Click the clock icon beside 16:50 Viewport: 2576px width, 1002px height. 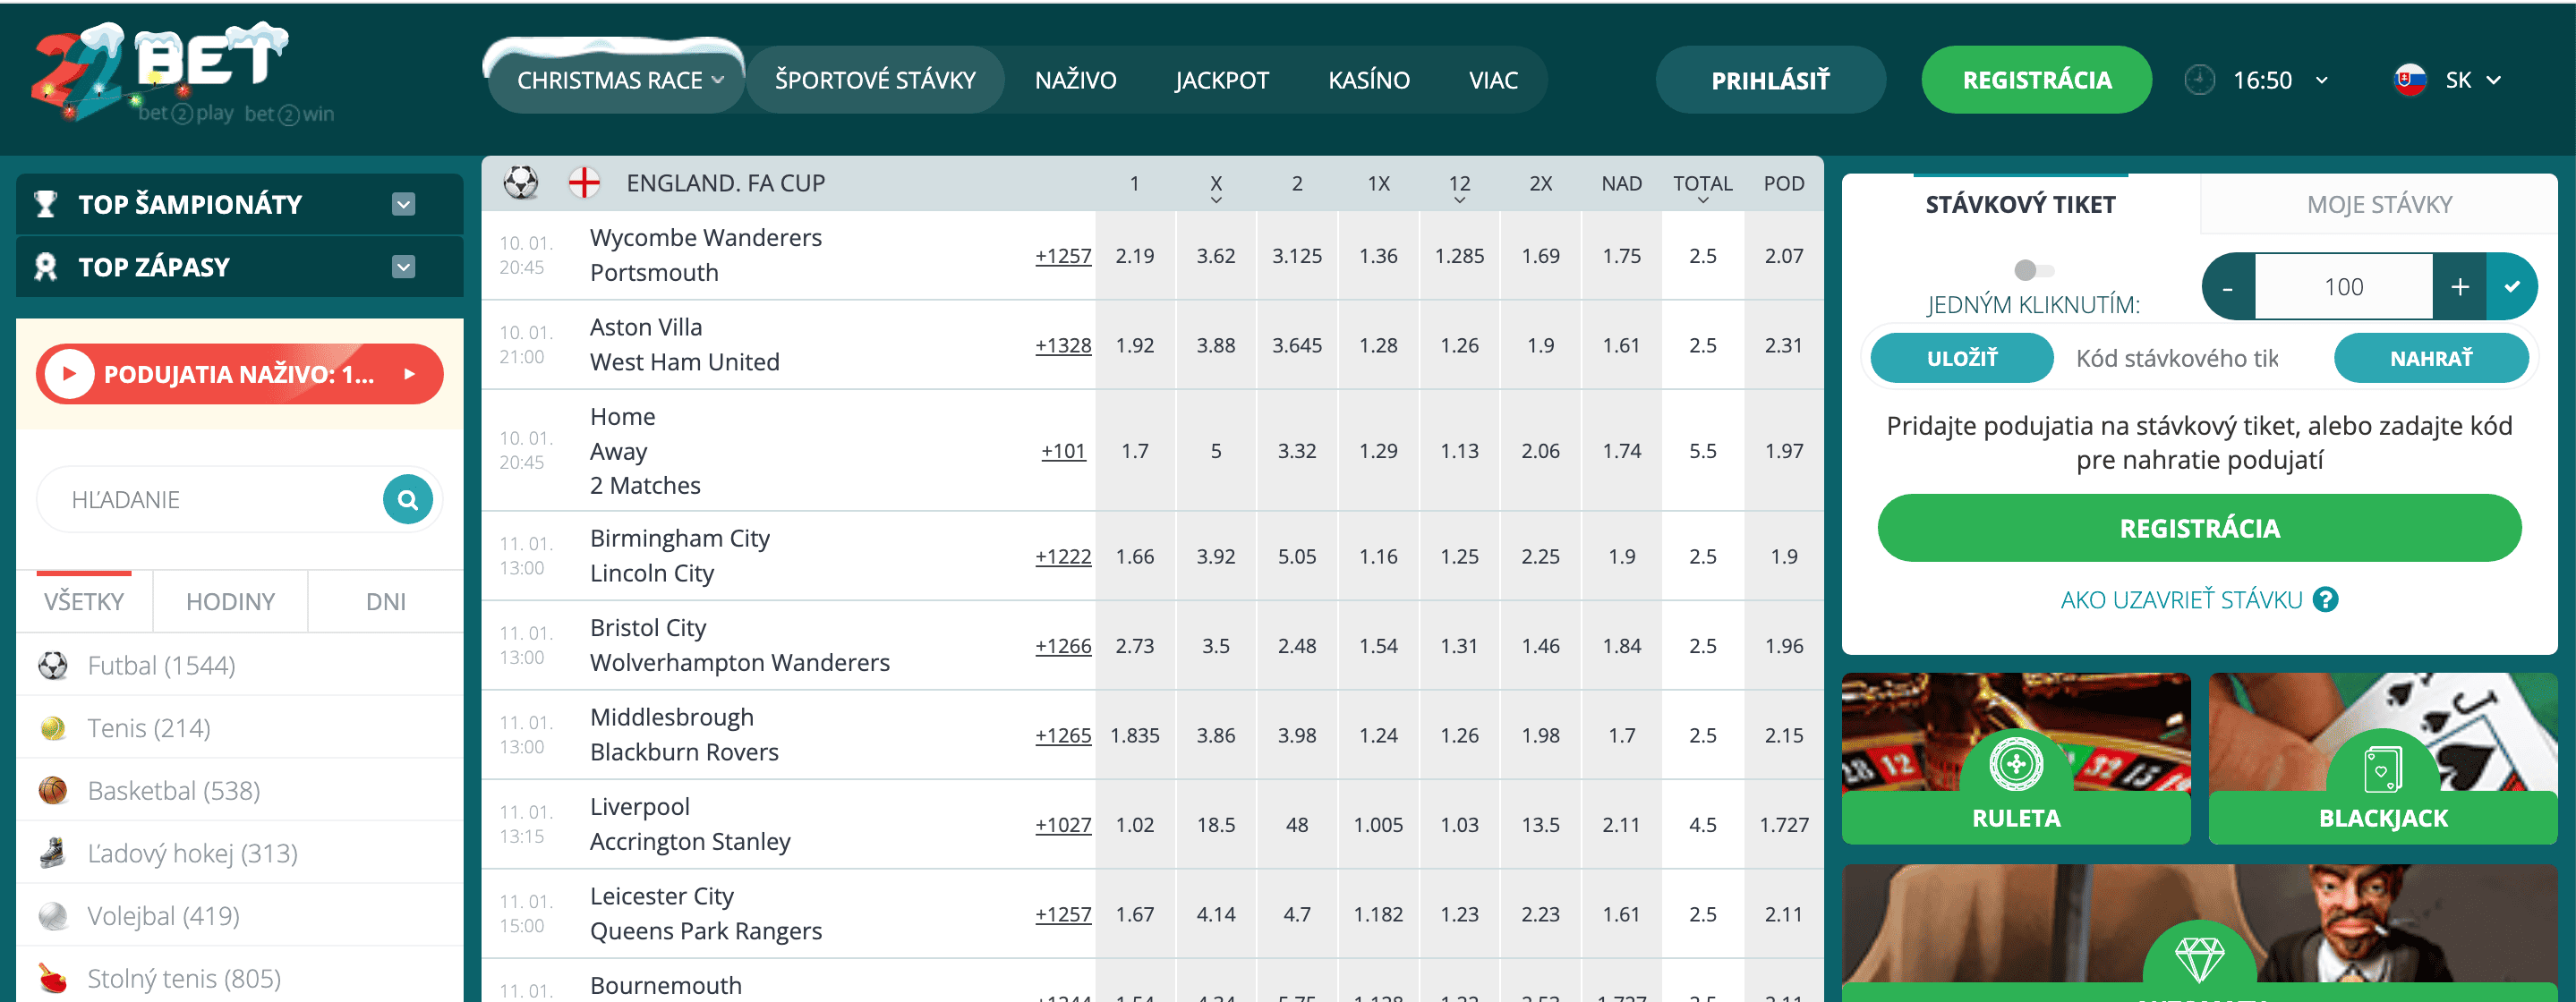(2200, 80)
